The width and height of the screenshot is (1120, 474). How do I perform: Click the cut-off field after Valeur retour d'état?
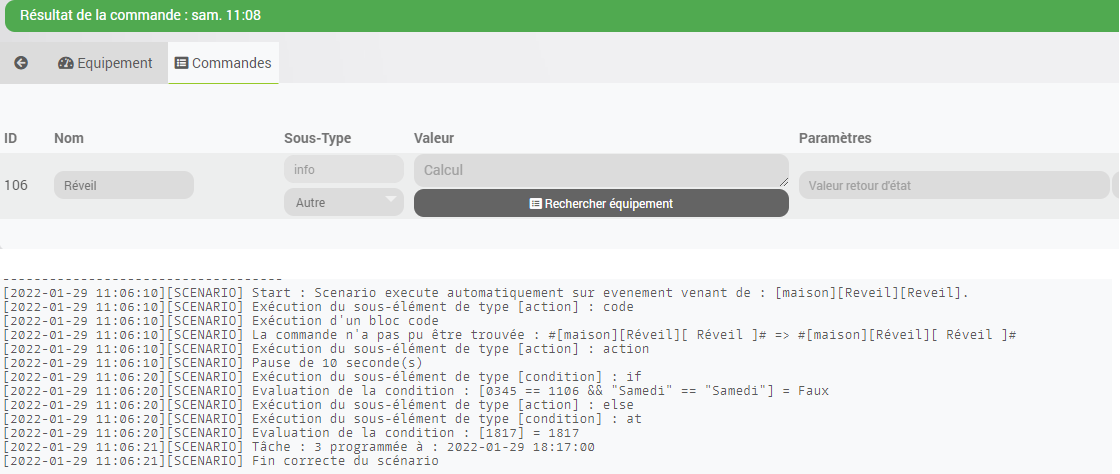click(x=1116, y=185)
